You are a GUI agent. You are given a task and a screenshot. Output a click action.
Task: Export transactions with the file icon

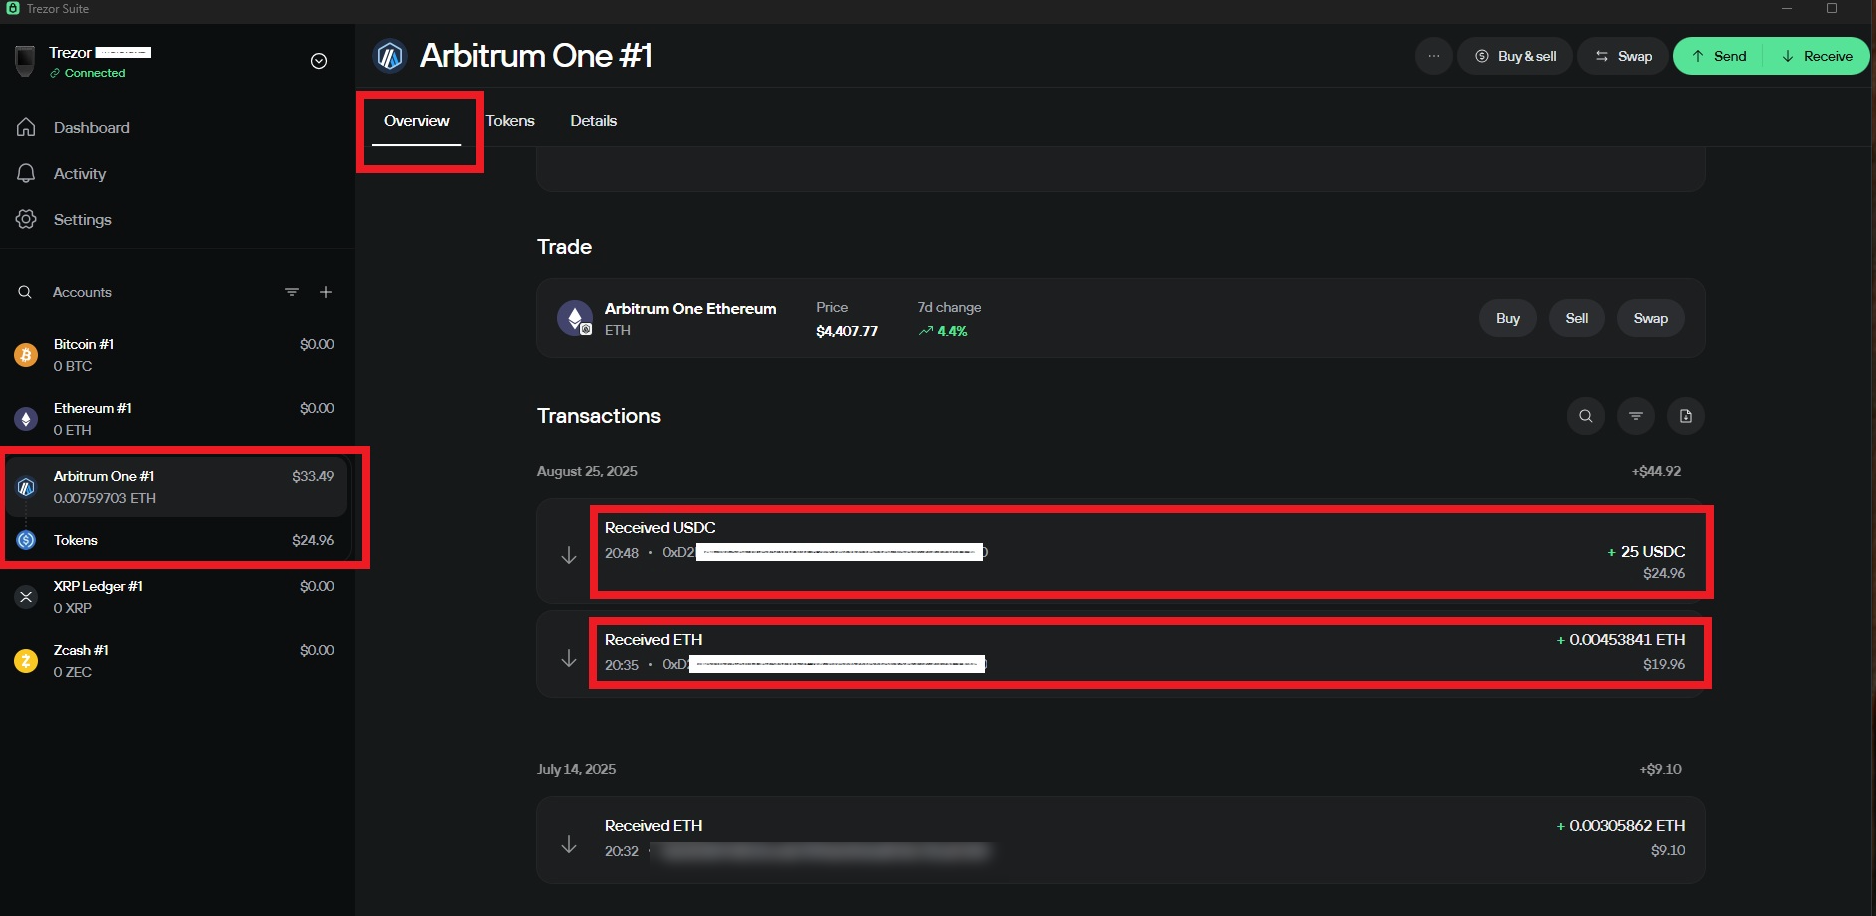1686,416
